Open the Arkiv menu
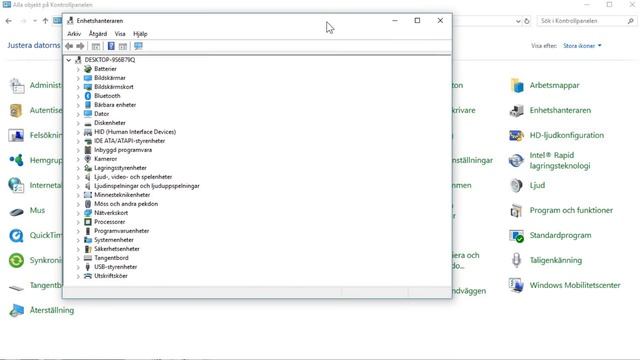Image resolution: width=640 pixels, height=360 pixels. (74, 34)
